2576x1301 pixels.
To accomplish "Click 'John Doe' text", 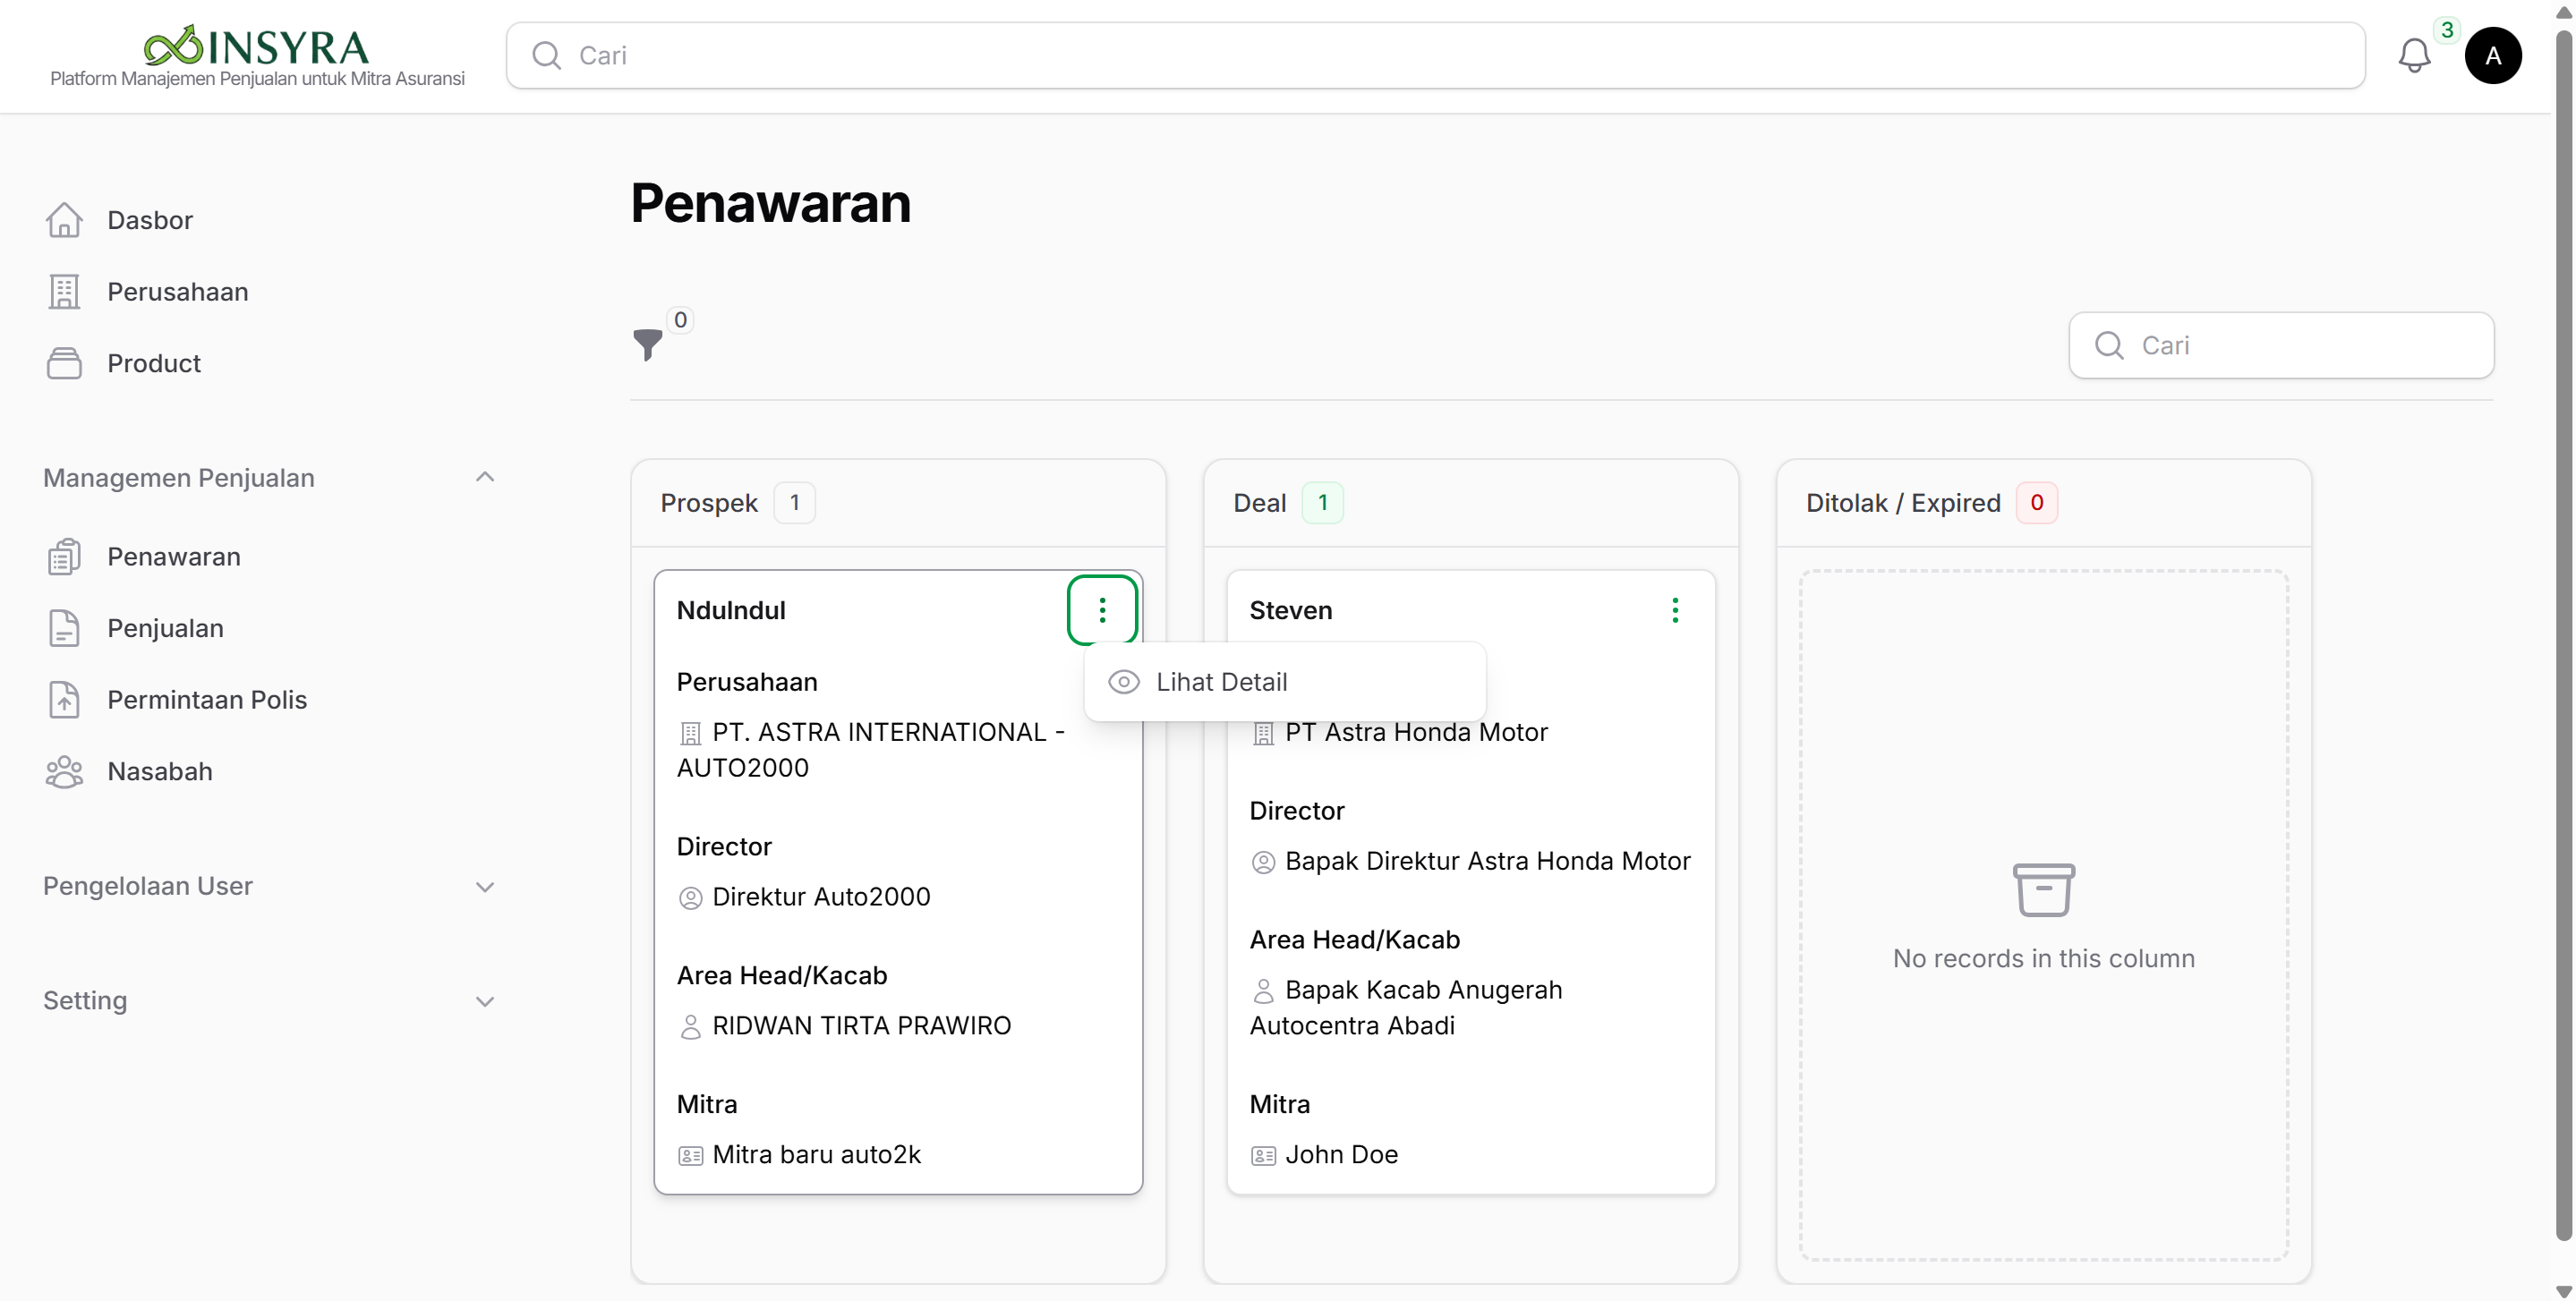I will 1341,1155.
